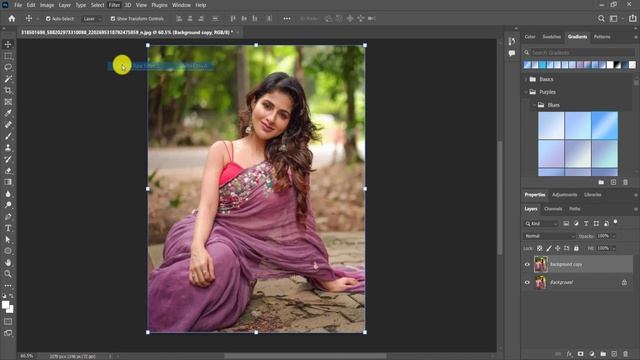Toggle the Auto-Select checkbox
This screenshot has height=360, width=640.
[48, 19]
